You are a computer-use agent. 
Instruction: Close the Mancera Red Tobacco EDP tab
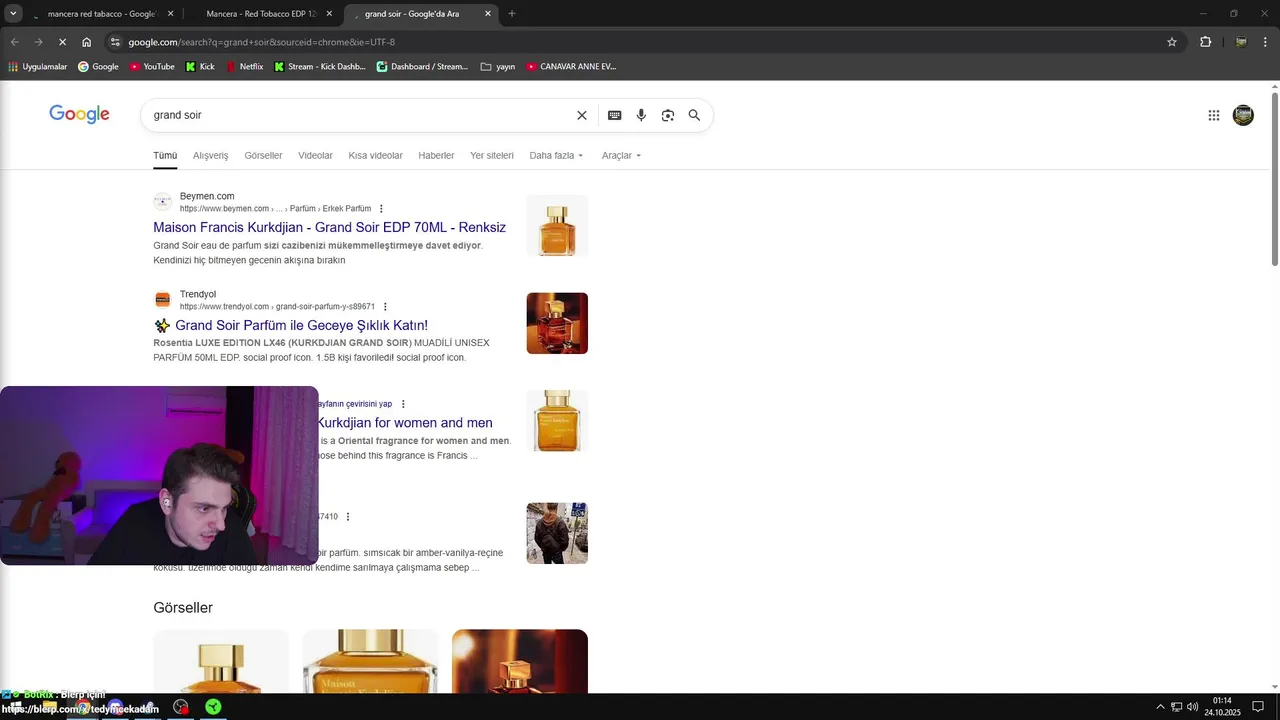(x=329, y=14)
